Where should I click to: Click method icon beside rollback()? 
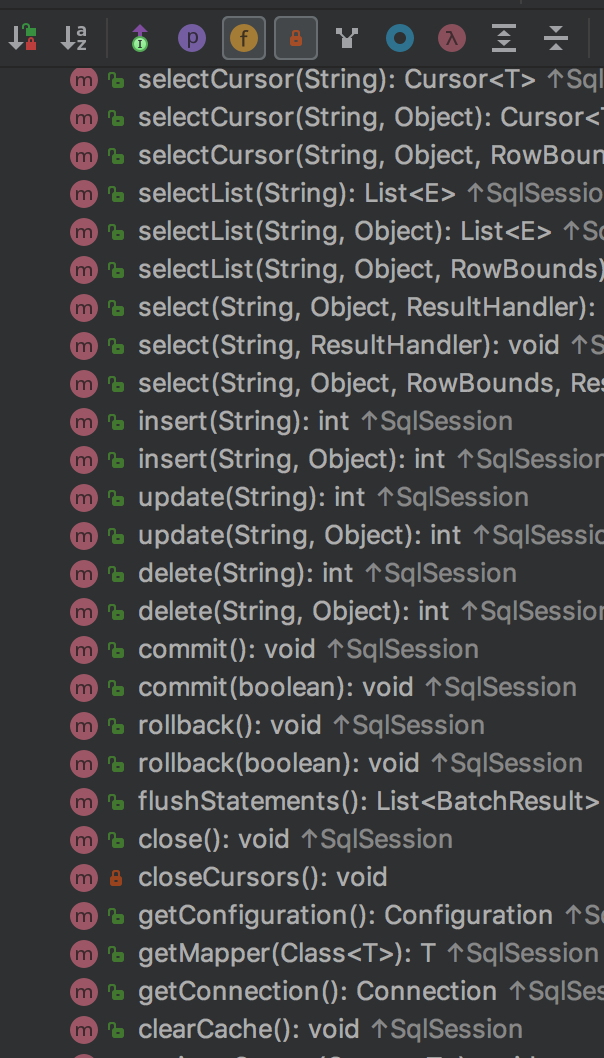coord(84,726)
